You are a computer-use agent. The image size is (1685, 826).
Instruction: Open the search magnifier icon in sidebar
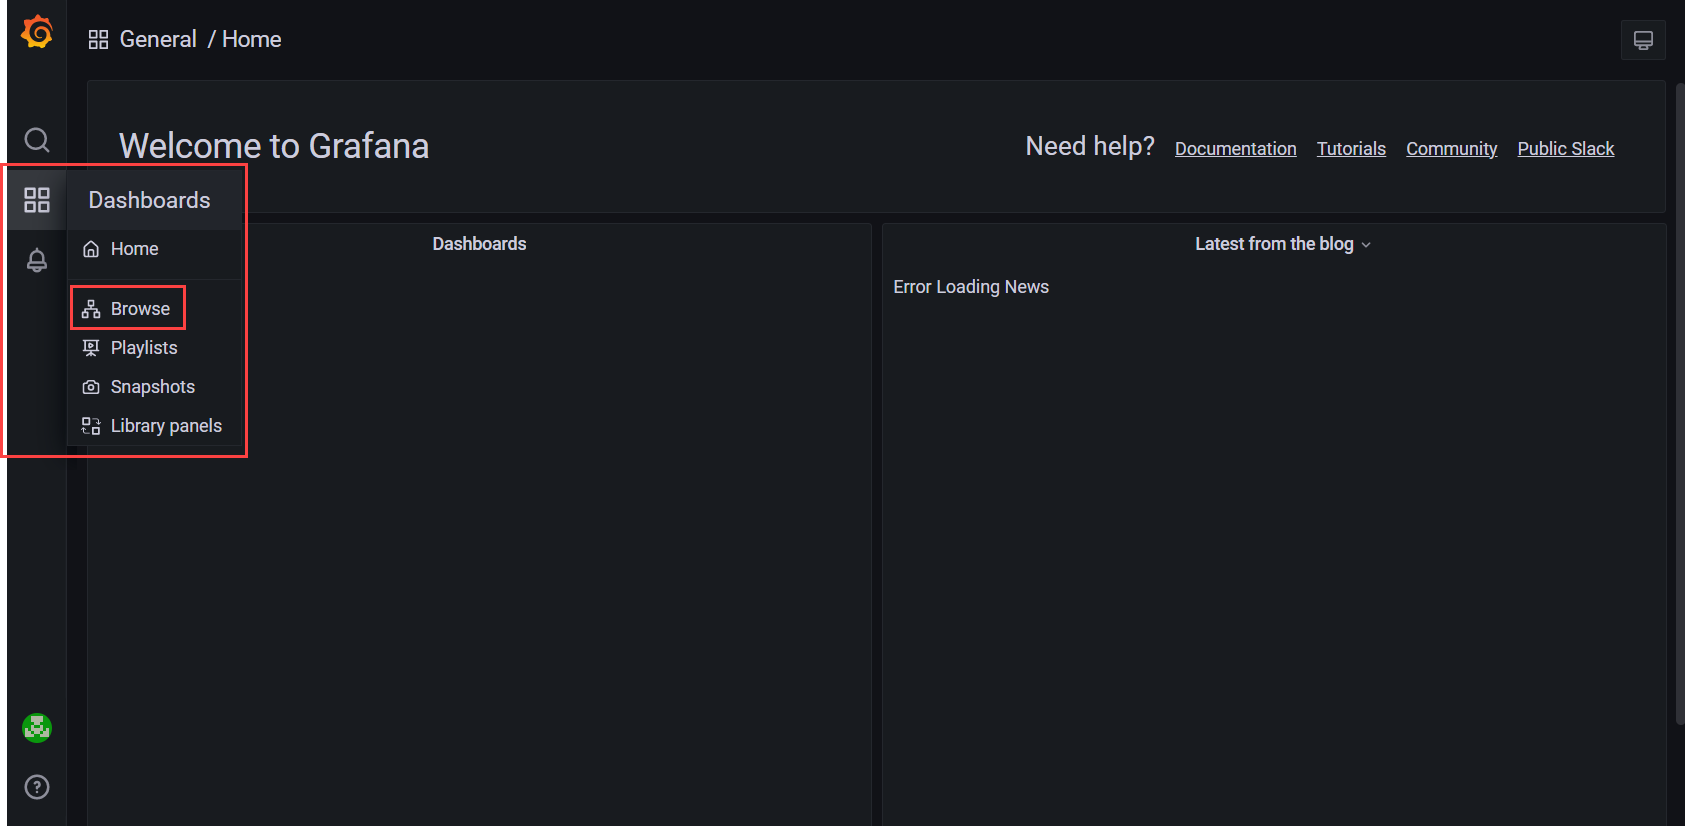click(x=37, y=140)
